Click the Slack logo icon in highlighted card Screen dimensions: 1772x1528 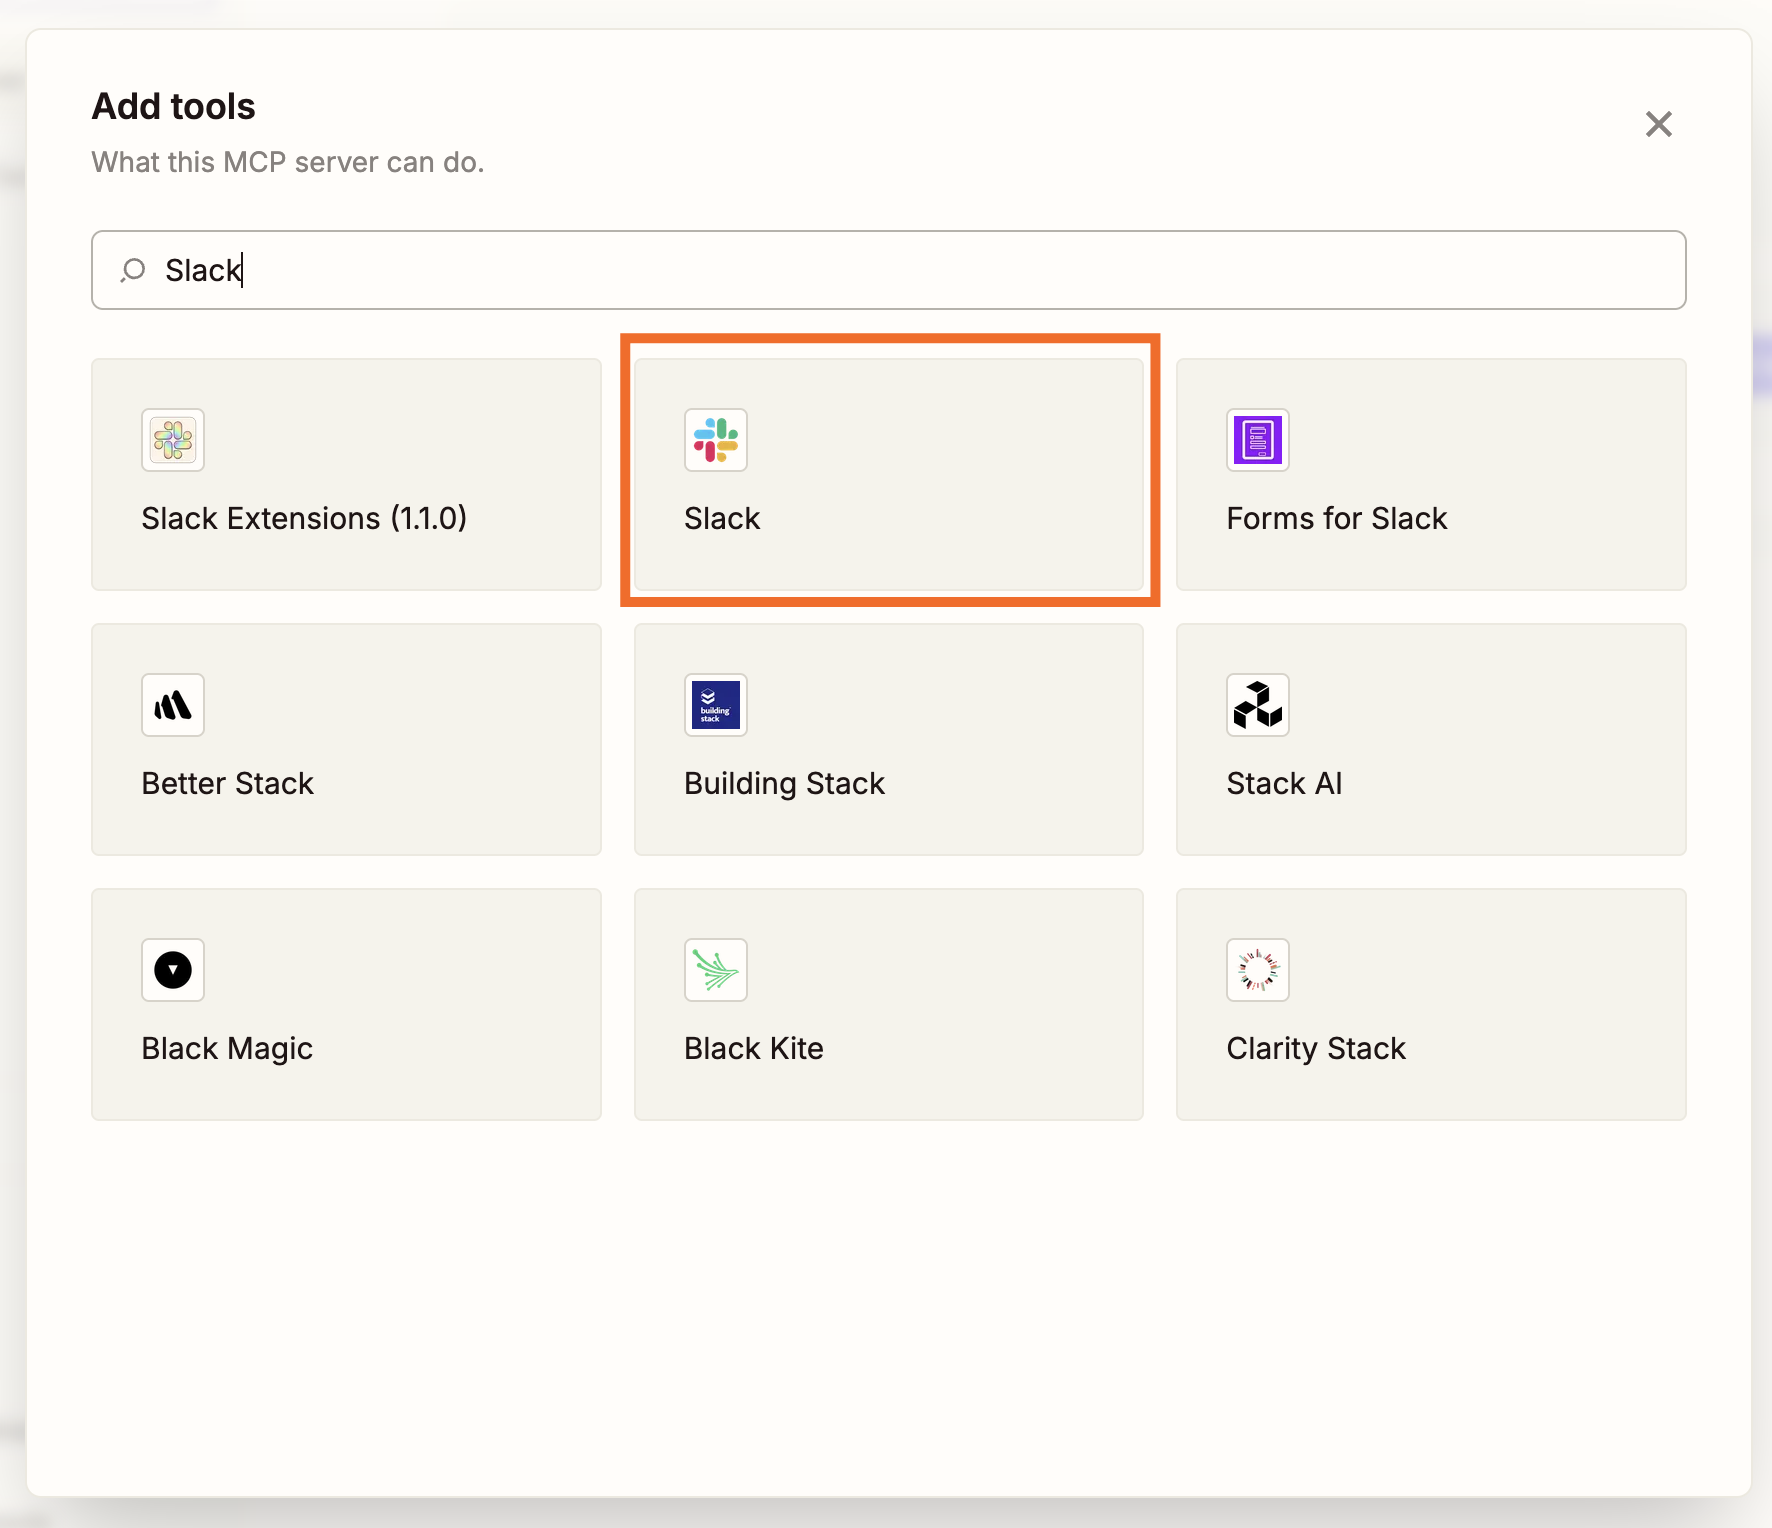click(715, 440)
